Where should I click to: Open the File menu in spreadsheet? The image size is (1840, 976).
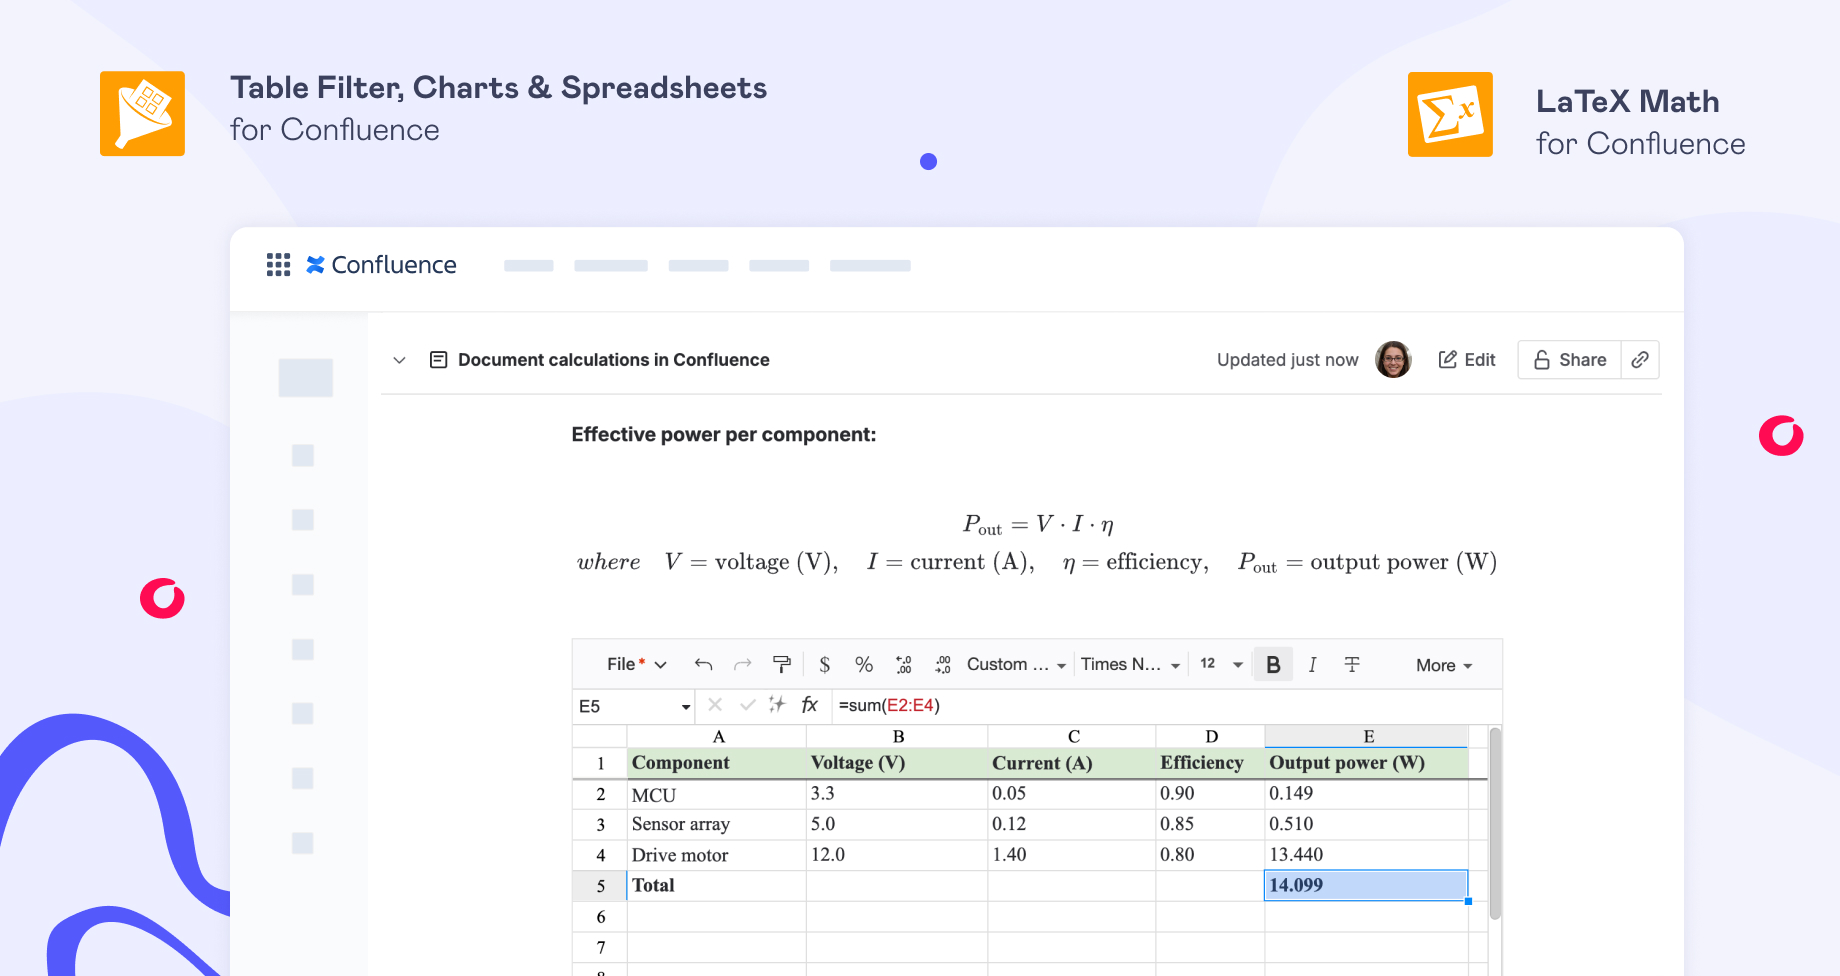(x=636, y=665)
